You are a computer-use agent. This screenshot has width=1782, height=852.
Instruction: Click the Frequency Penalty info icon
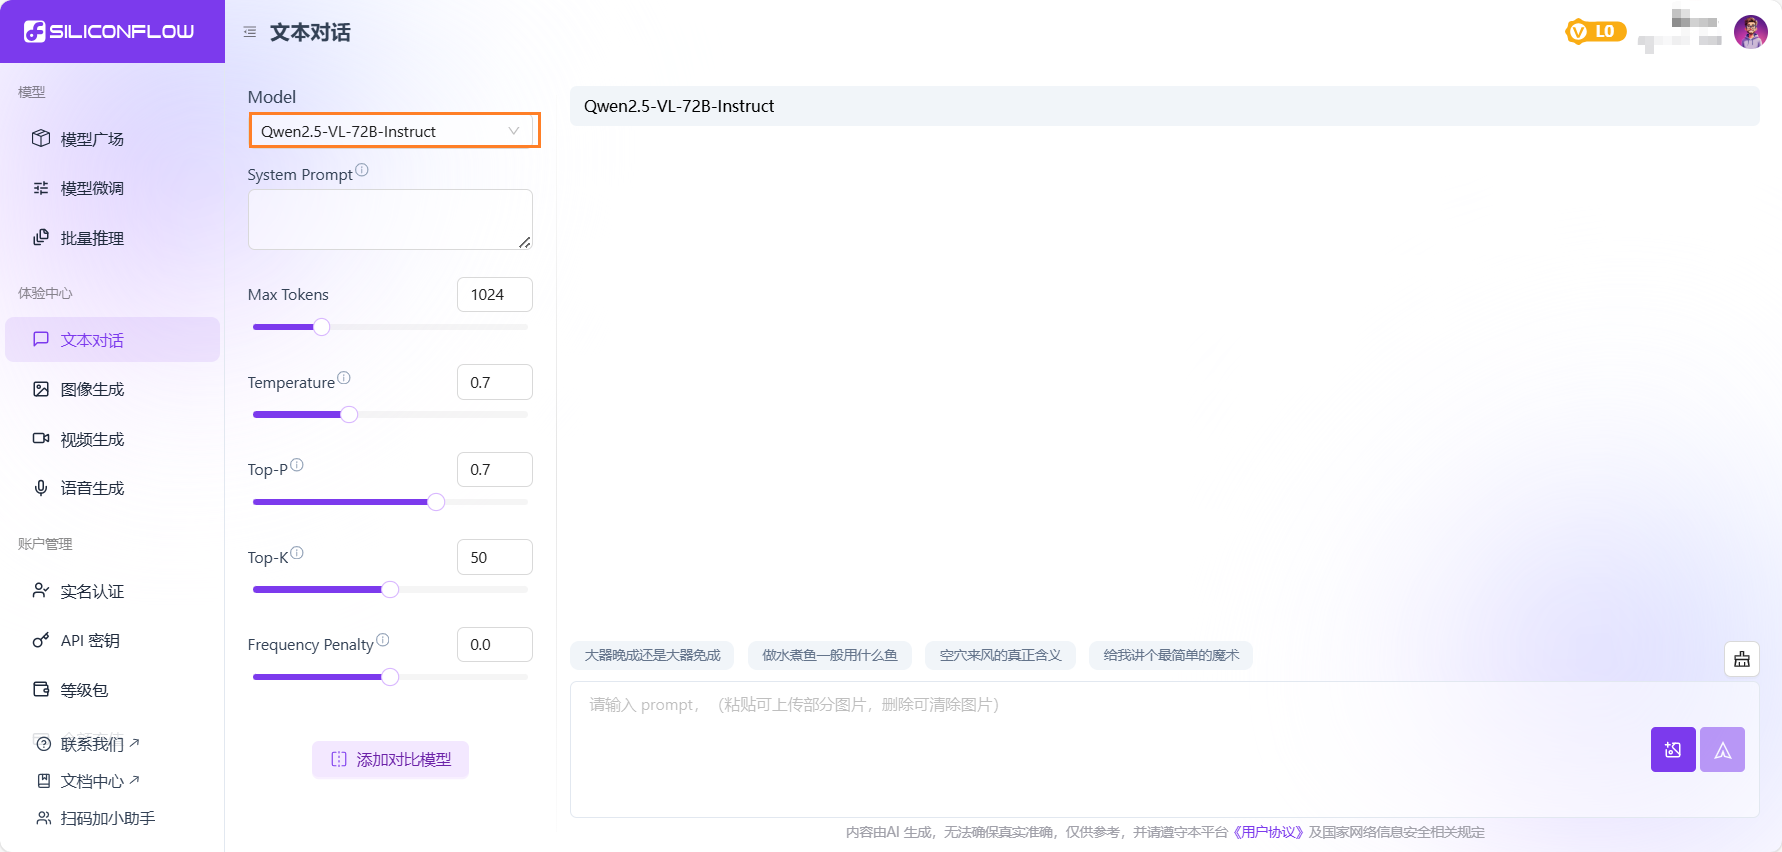(383, 640)
